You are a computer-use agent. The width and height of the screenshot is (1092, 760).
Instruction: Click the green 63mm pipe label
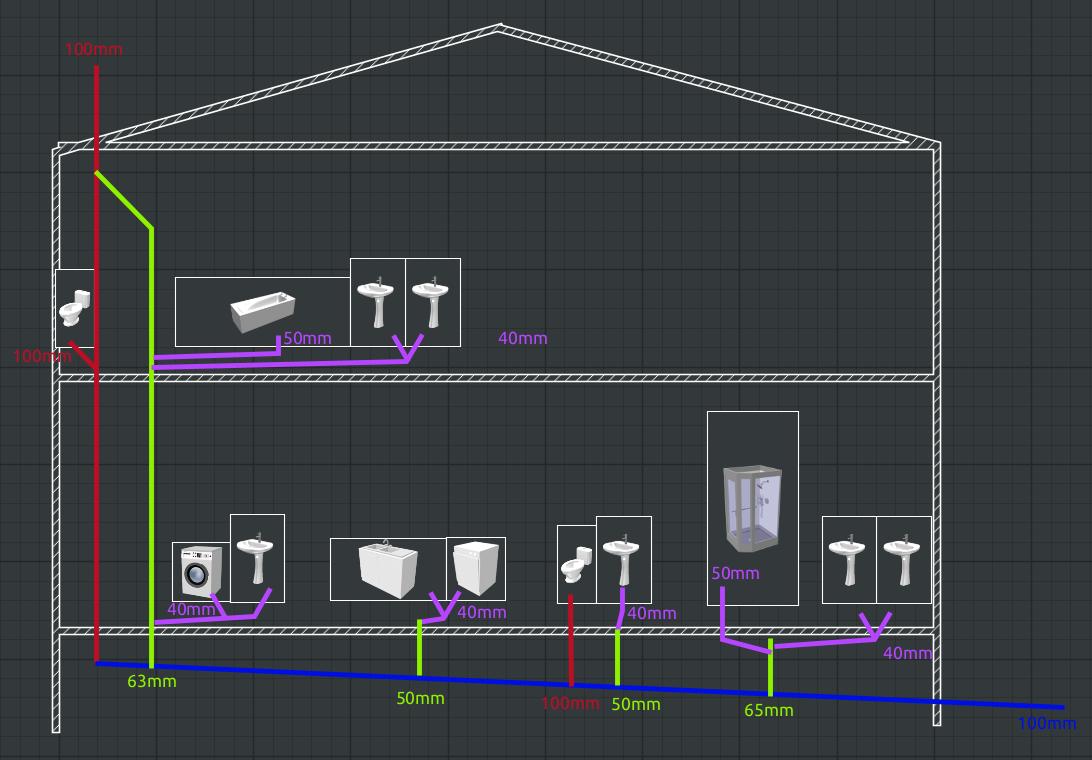[152, 682]
